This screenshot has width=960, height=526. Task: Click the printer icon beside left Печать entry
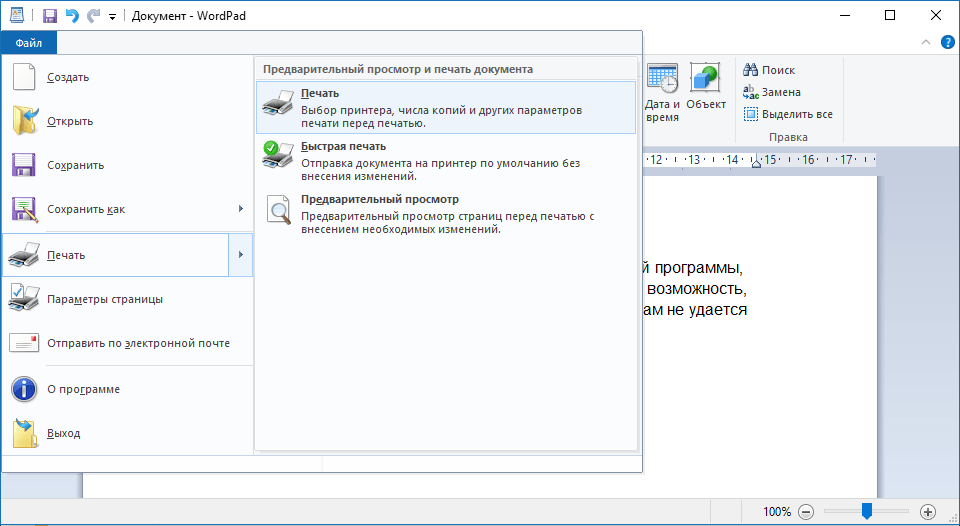click(24, 255)
